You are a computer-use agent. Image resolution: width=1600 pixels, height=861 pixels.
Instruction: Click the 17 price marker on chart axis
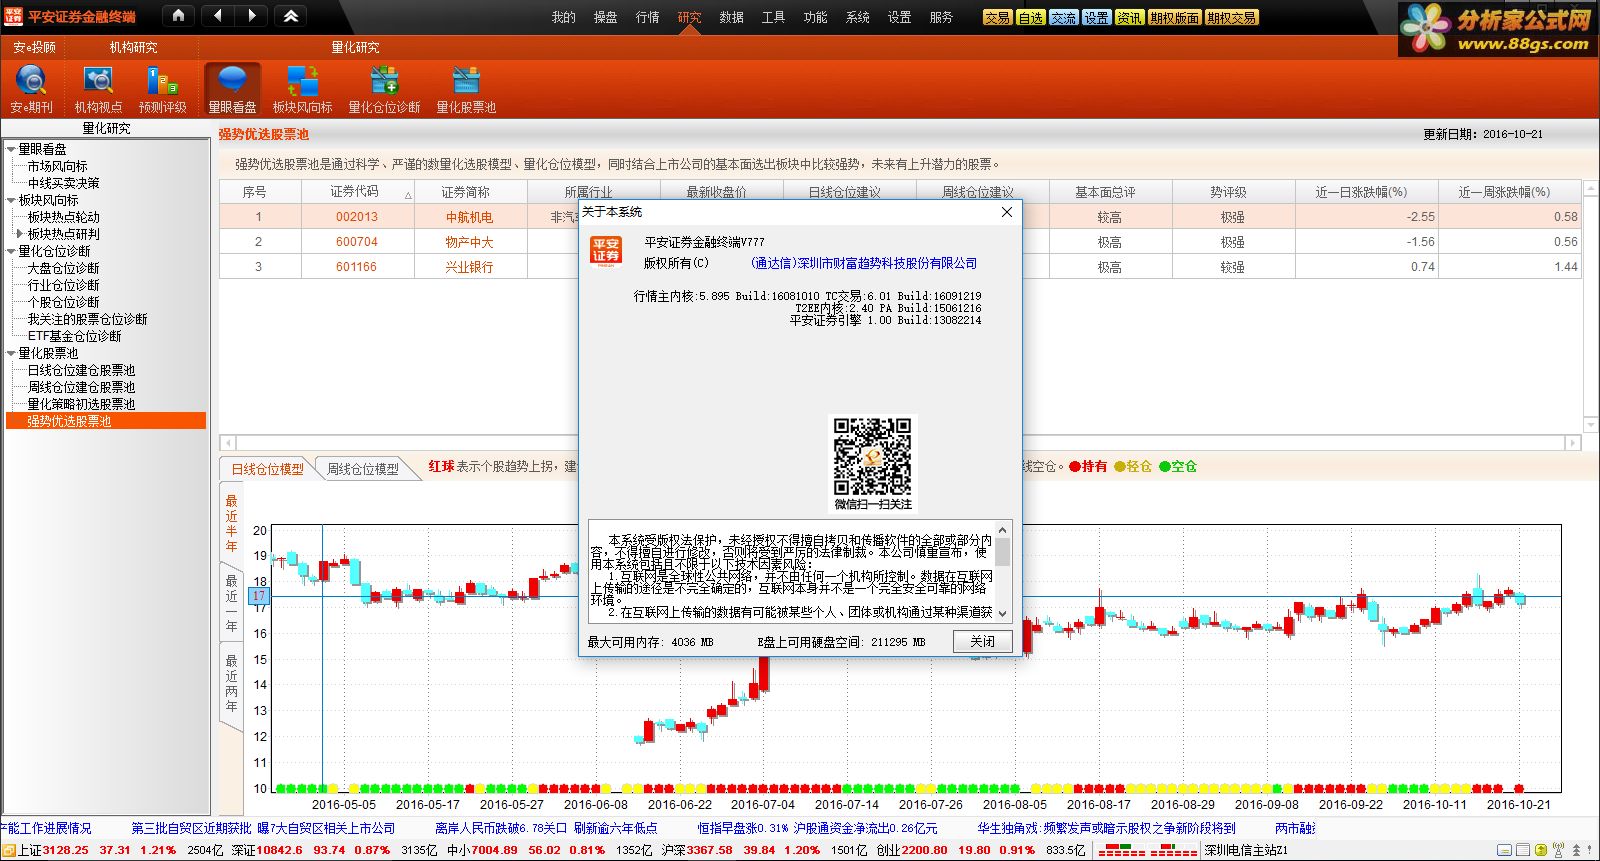(259, 596)
